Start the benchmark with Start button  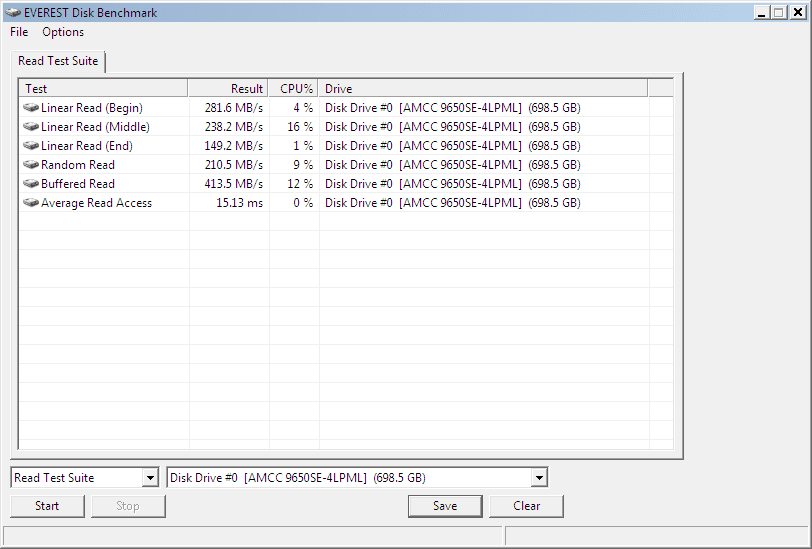(x=47, y=506)
